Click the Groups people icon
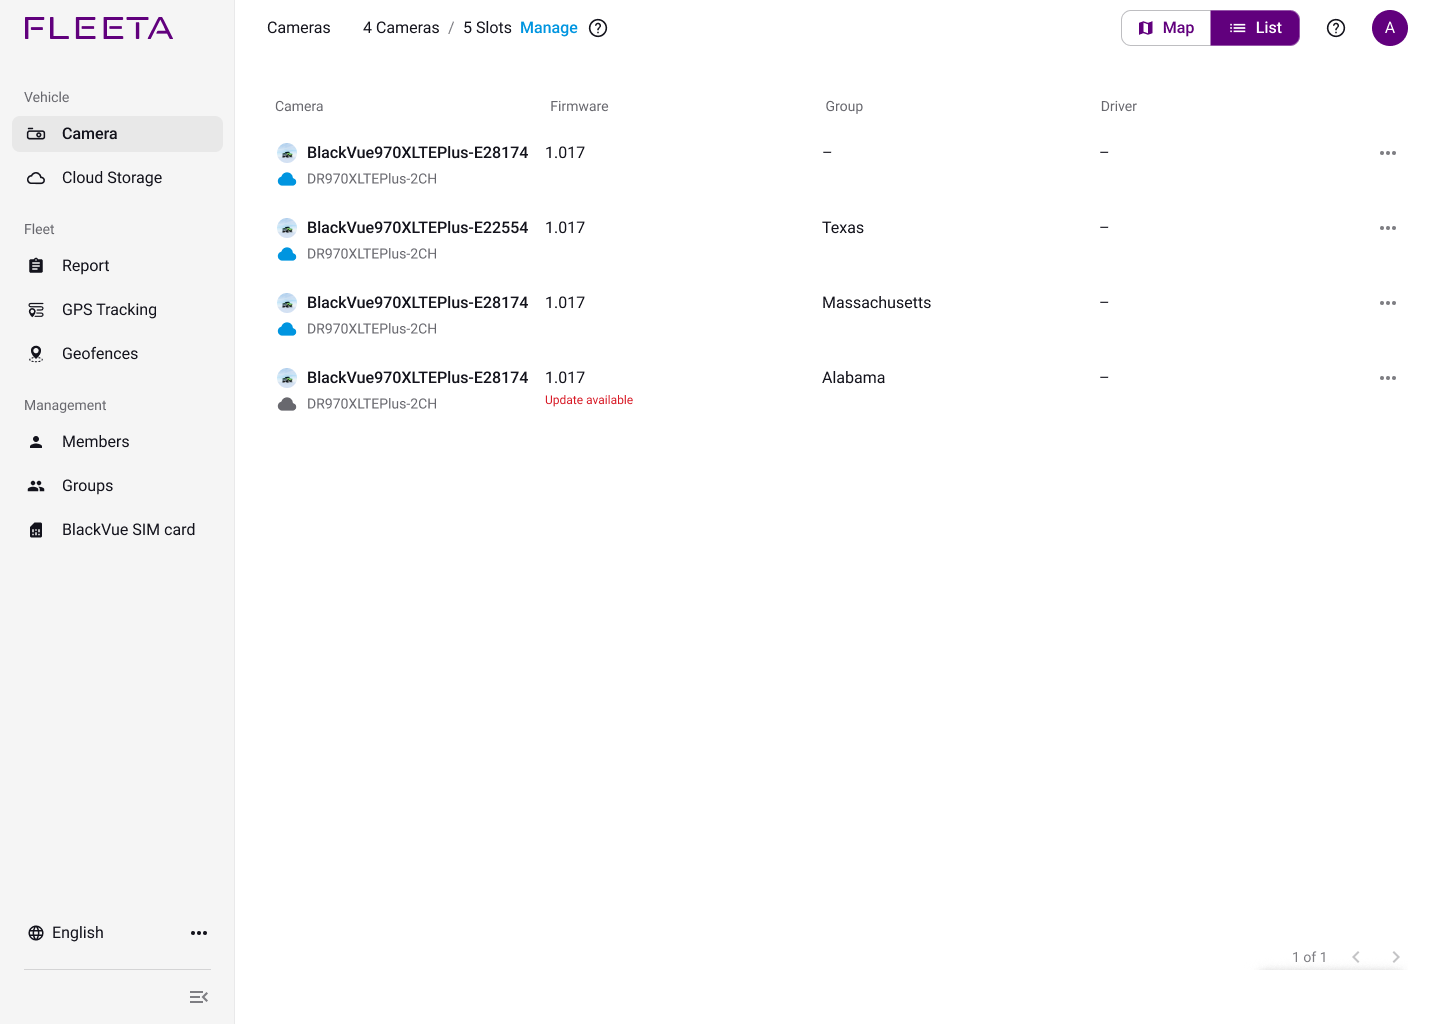This screenshot has height=1024, width=1440. click(36, 486)
